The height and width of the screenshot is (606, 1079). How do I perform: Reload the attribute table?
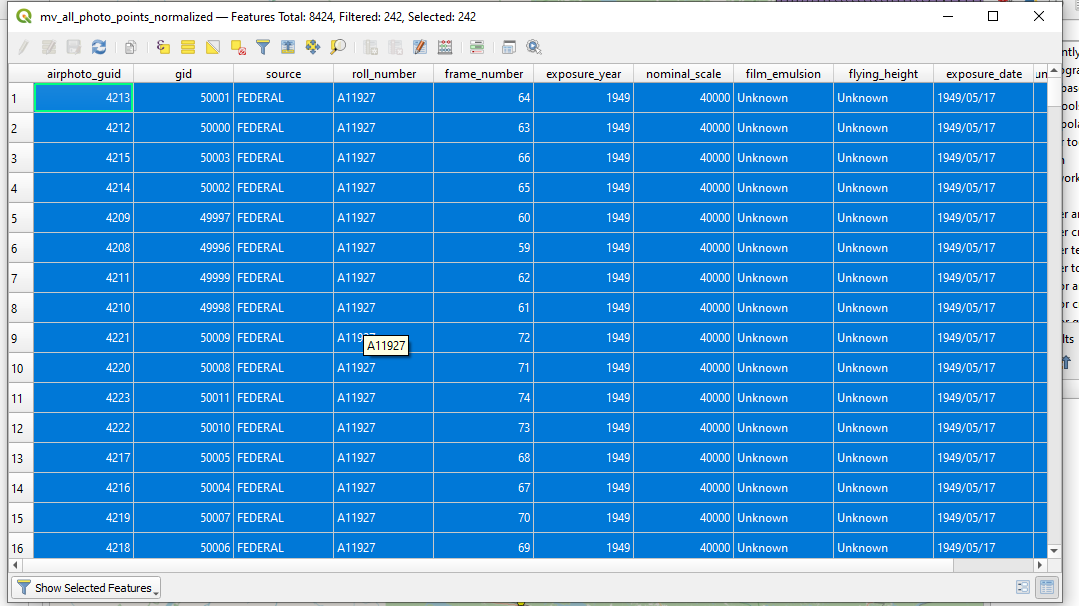coord(98,47)
